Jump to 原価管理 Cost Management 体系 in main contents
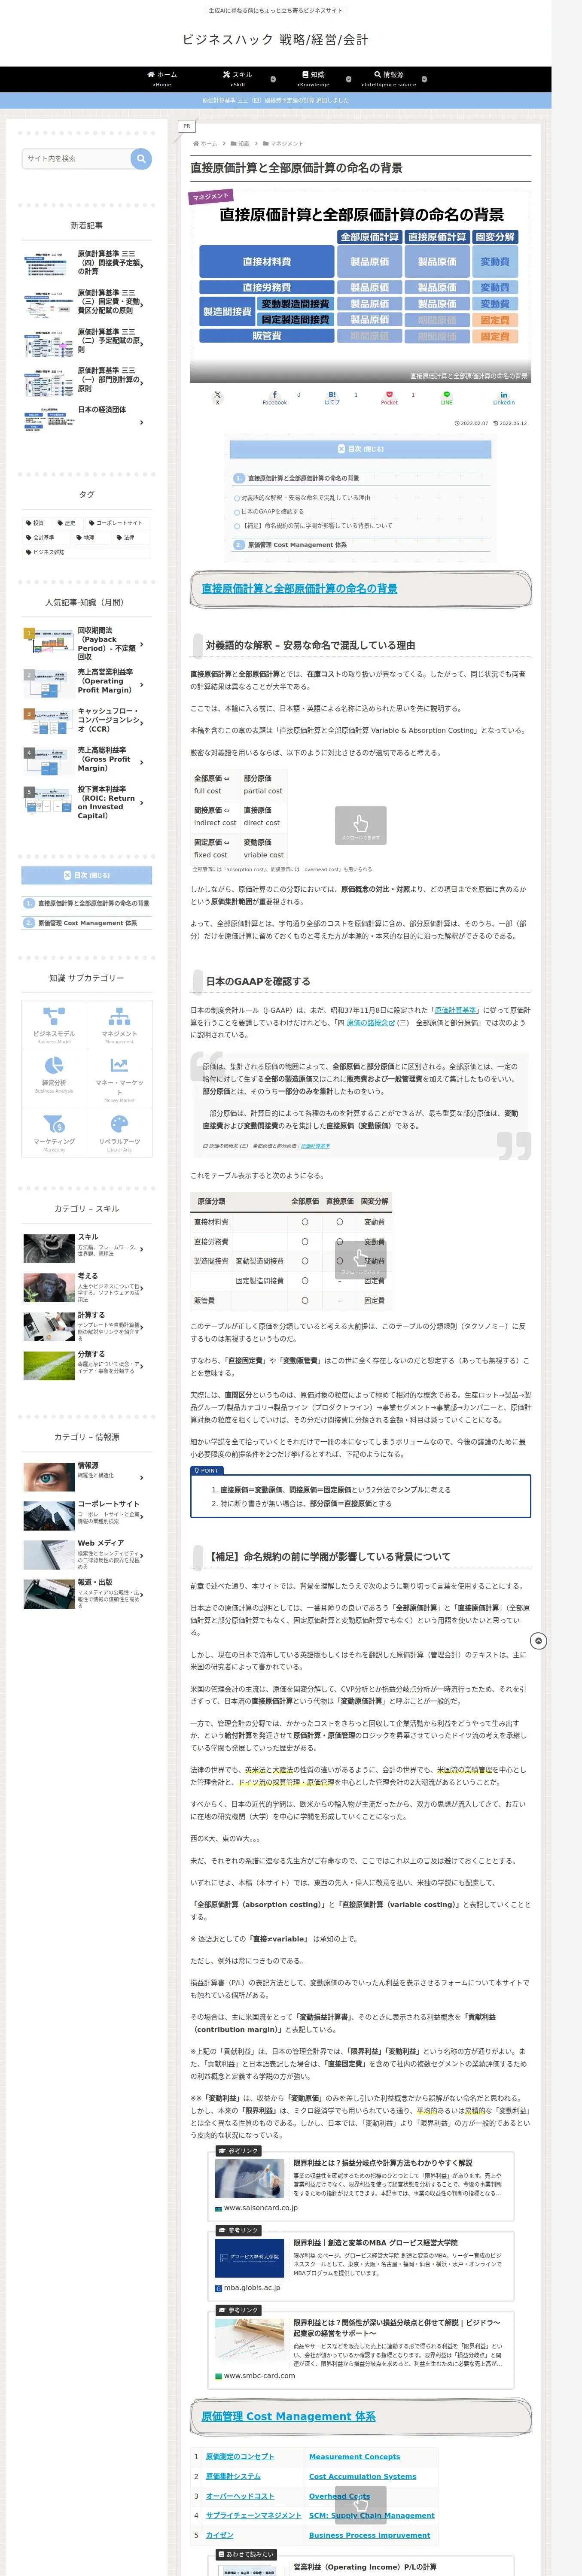The image size is (582, 2576). point(297,545)
